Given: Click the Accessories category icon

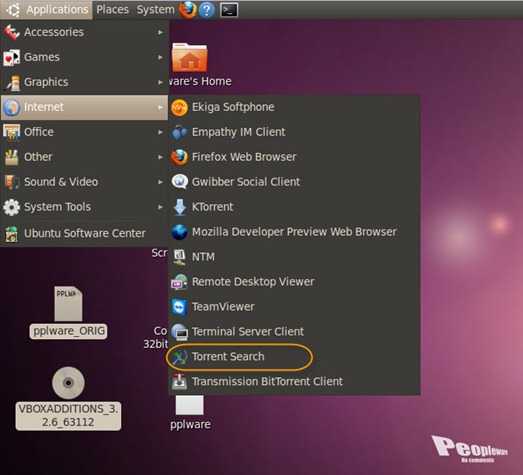Looking at the screenshot, I should 12,32.
